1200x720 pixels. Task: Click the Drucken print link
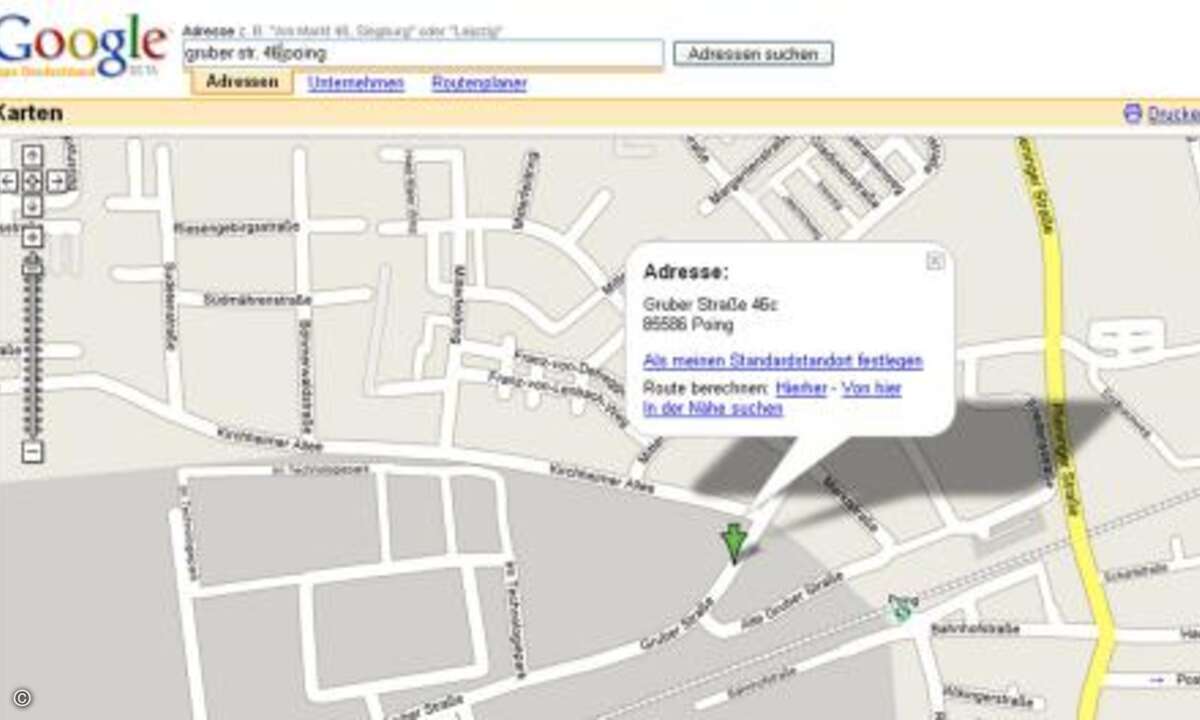(1174, 115)
